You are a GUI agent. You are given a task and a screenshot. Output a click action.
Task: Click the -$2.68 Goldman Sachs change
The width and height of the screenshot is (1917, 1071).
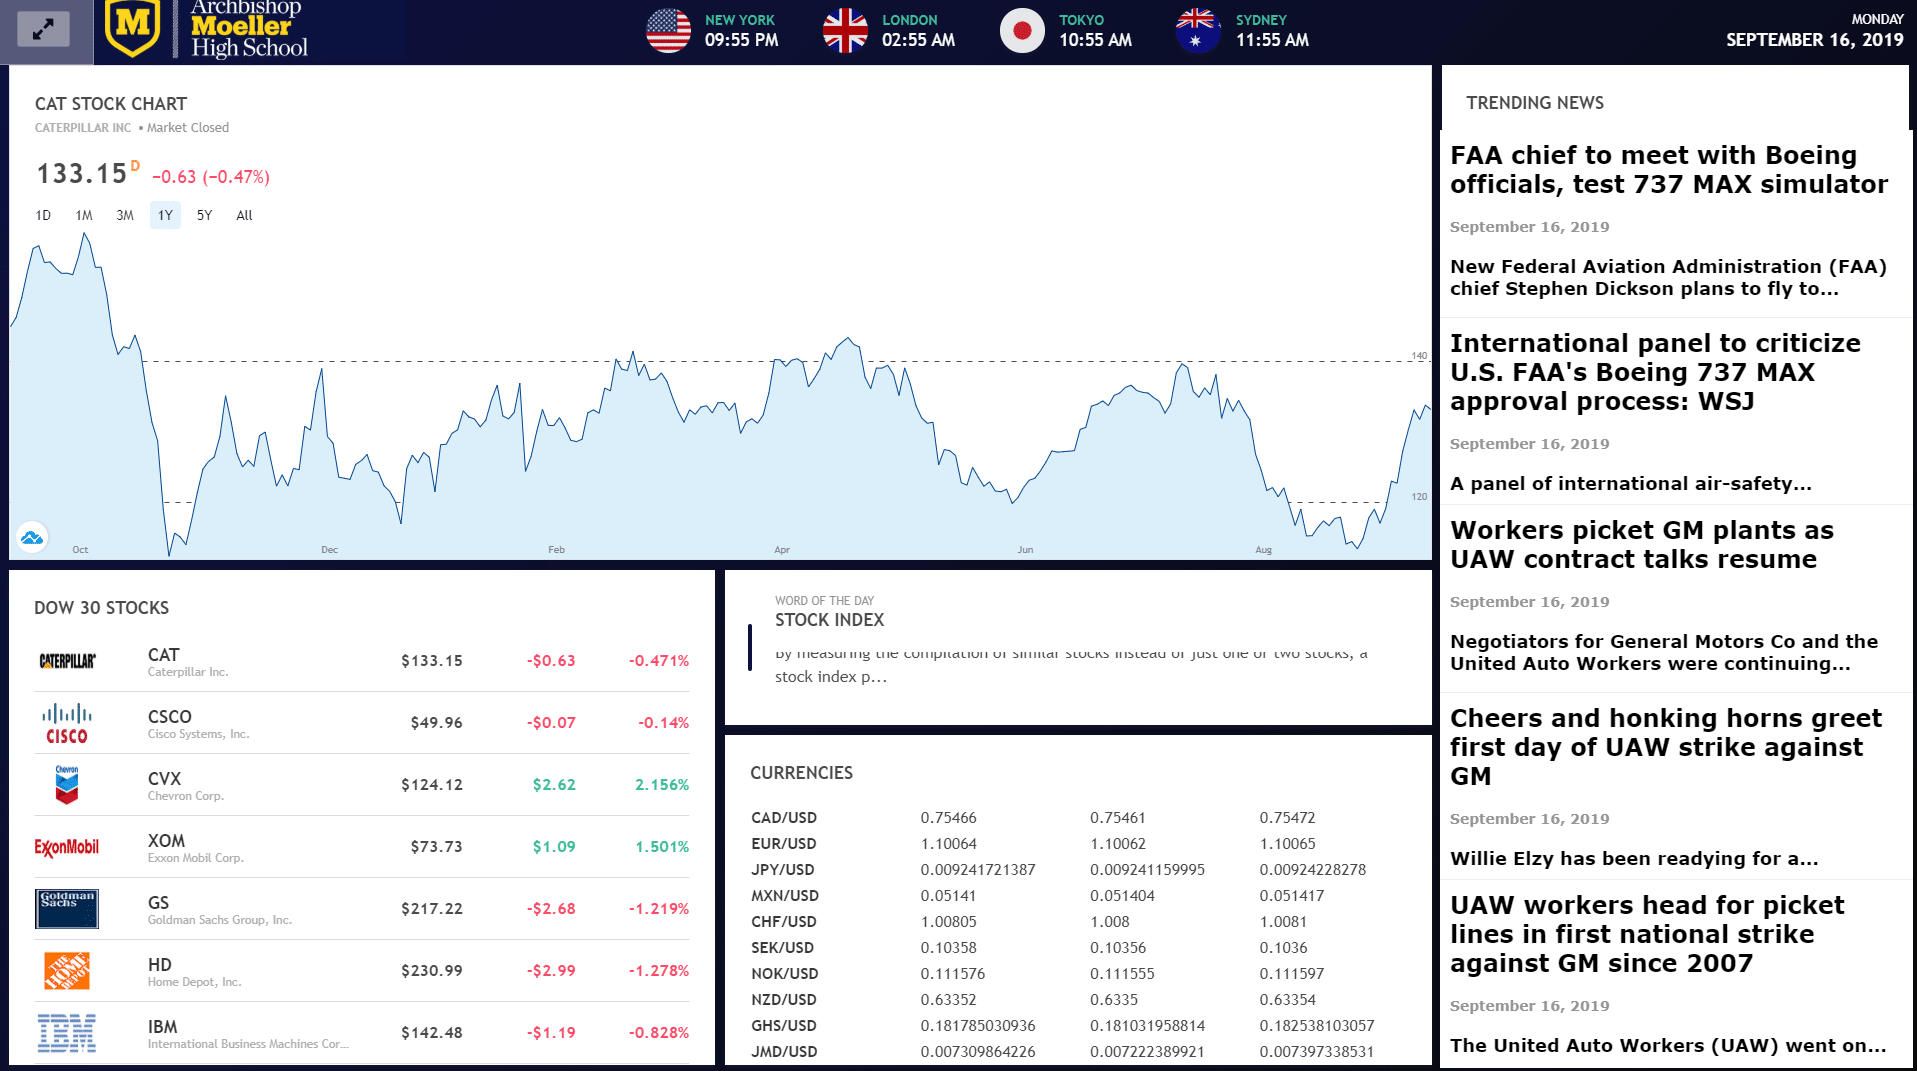pyautogui.click(x=551, y=909)
